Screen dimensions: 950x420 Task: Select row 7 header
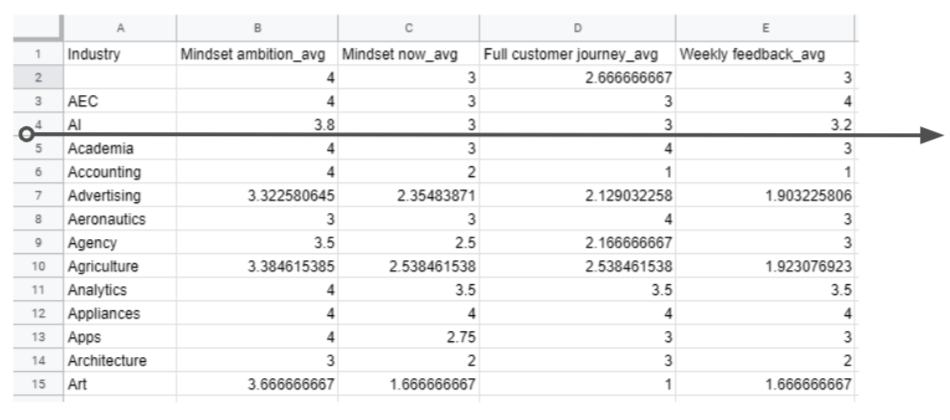pos(37,195)
